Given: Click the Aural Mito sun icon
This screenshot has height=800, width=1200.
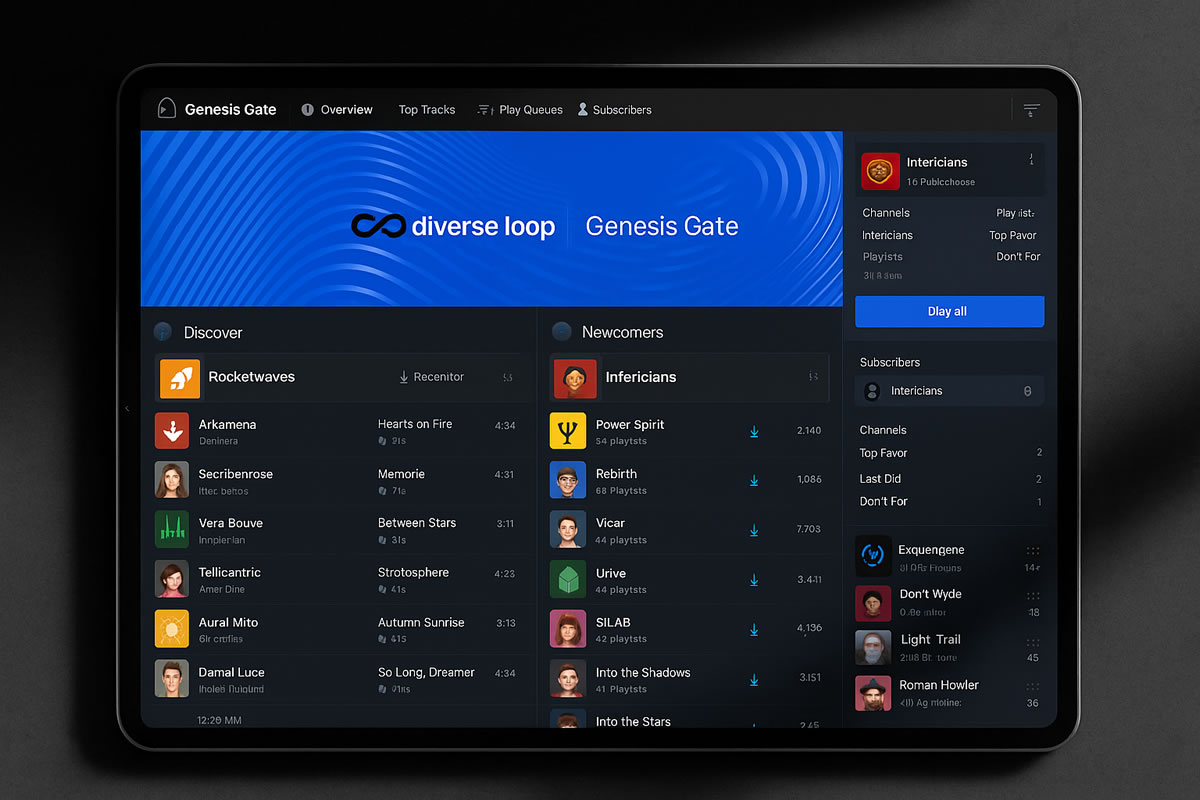Looking at the screenshot, I should click(x=172, y=629).
